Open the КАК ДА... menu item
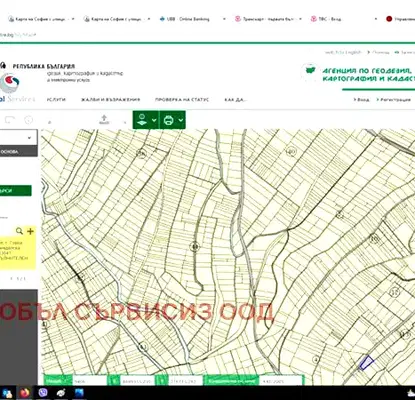This screenshot has height=400, width=415. 235,100
